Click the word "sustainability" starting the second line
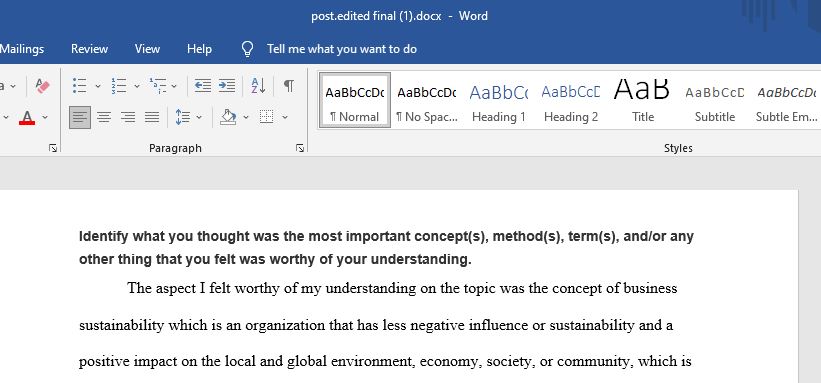821x383 pixels. pos(121,326)
